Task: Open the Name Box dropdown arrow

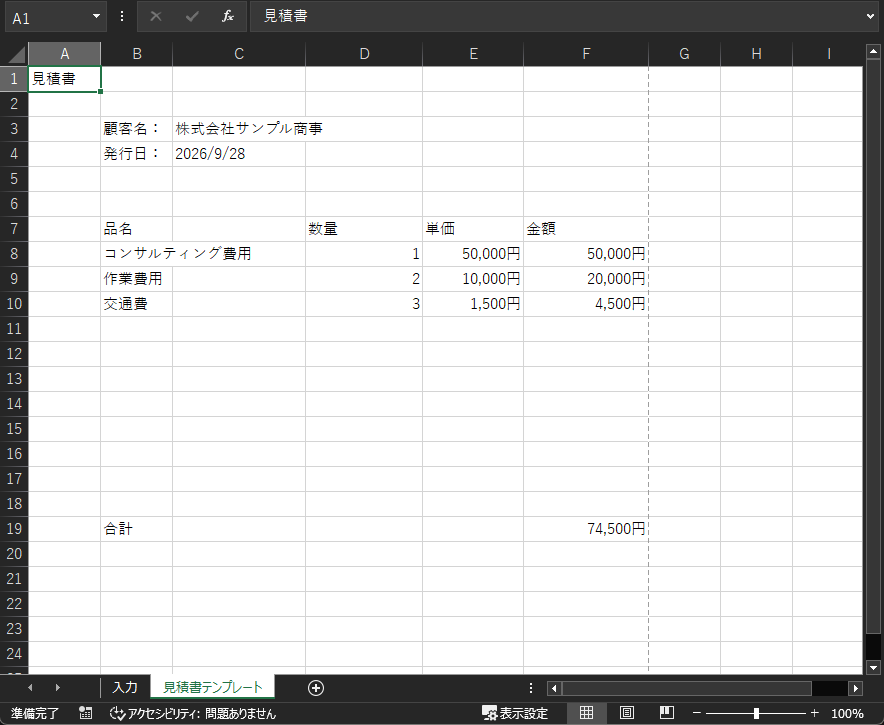Action: (x=96, y=16)
